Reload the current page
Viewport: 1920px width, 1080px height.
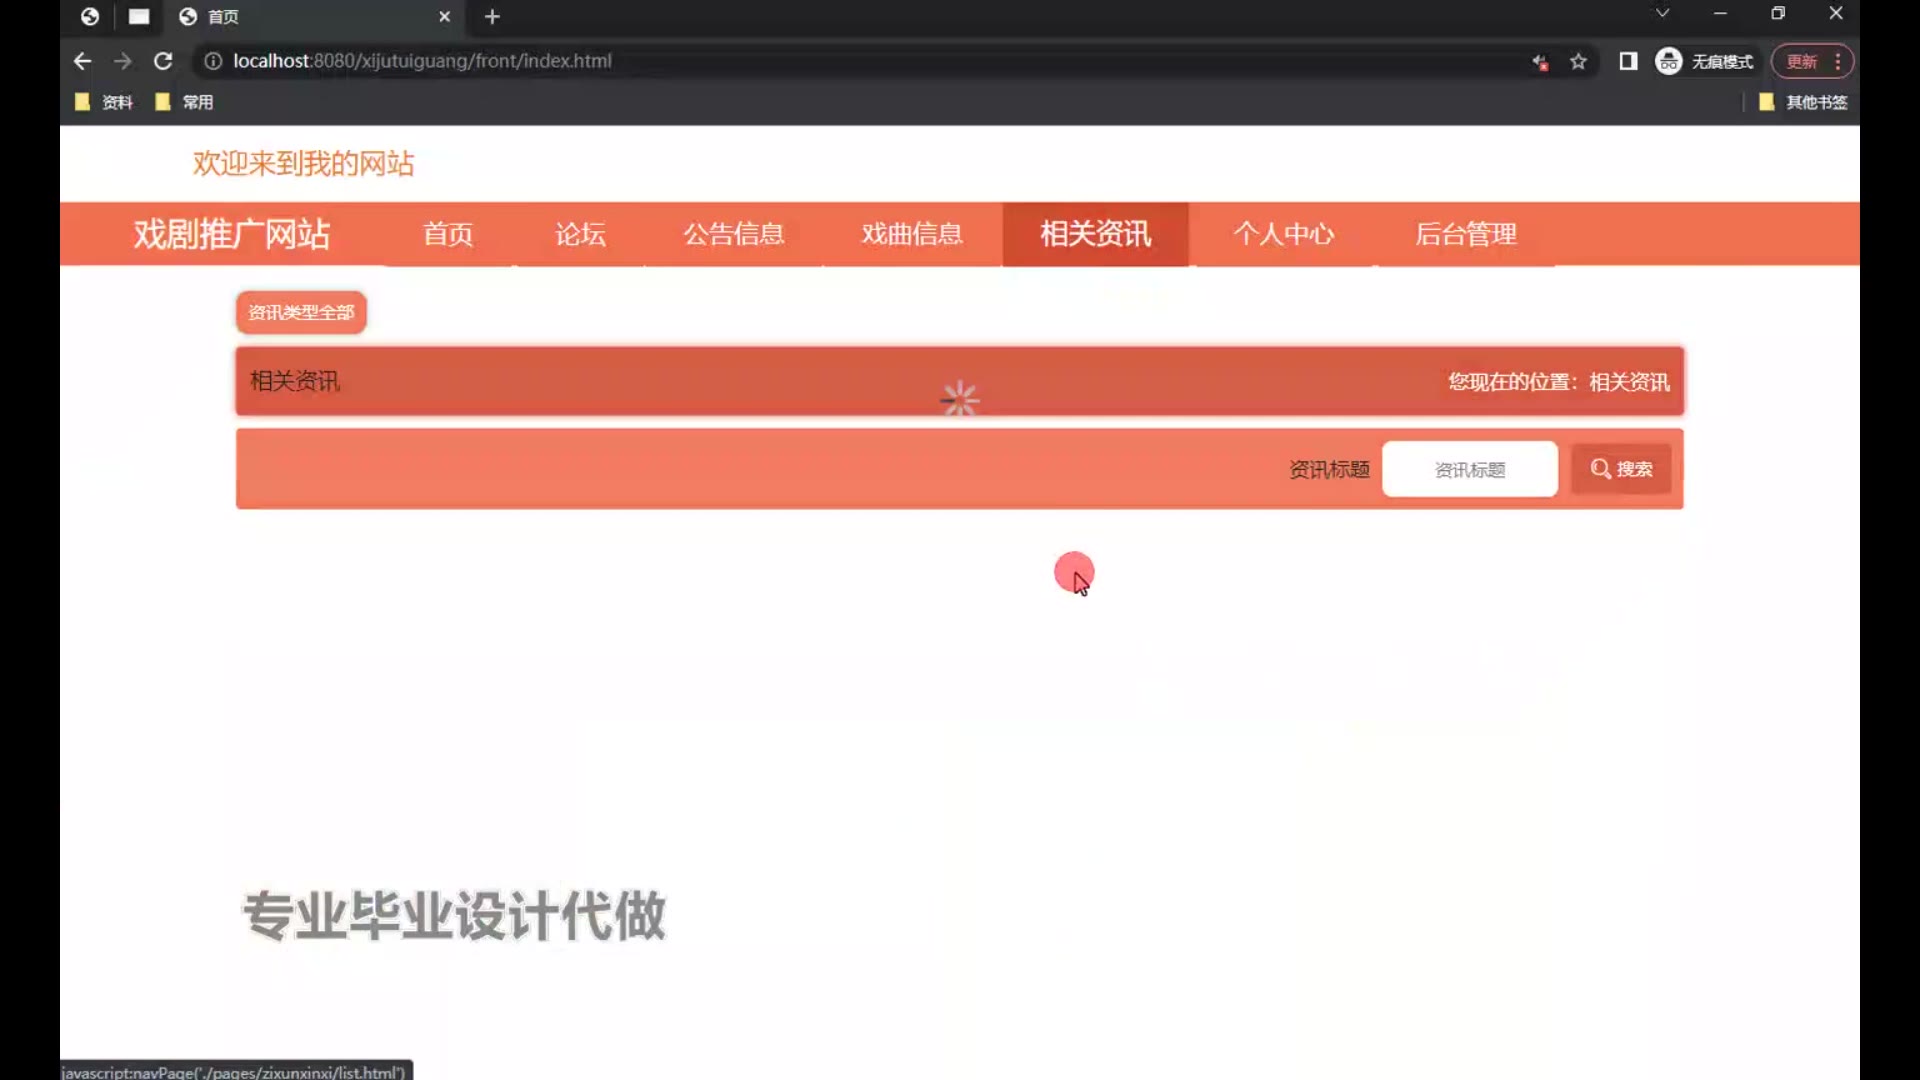tap(163, 61)
